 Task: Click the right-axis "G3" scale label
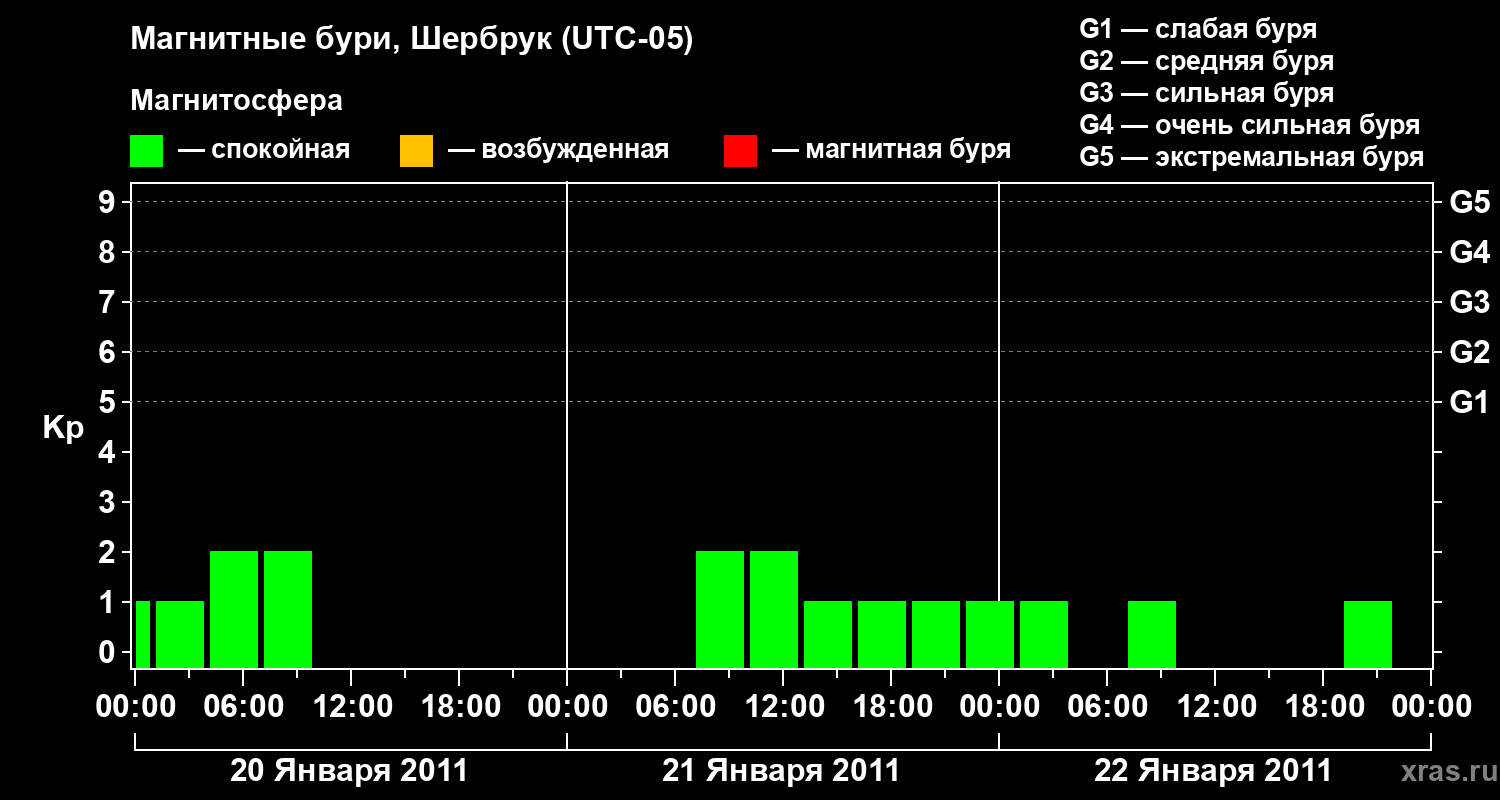pos(1469,302)
